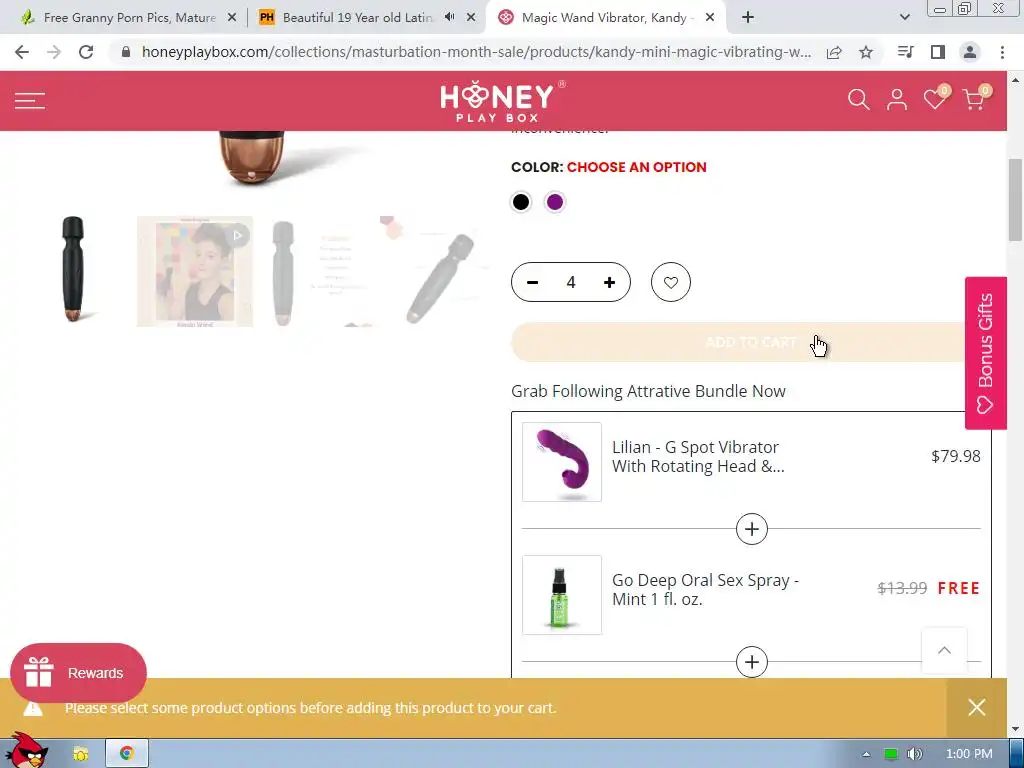
Task: Select the purple color option
Action: click(555, 202)
